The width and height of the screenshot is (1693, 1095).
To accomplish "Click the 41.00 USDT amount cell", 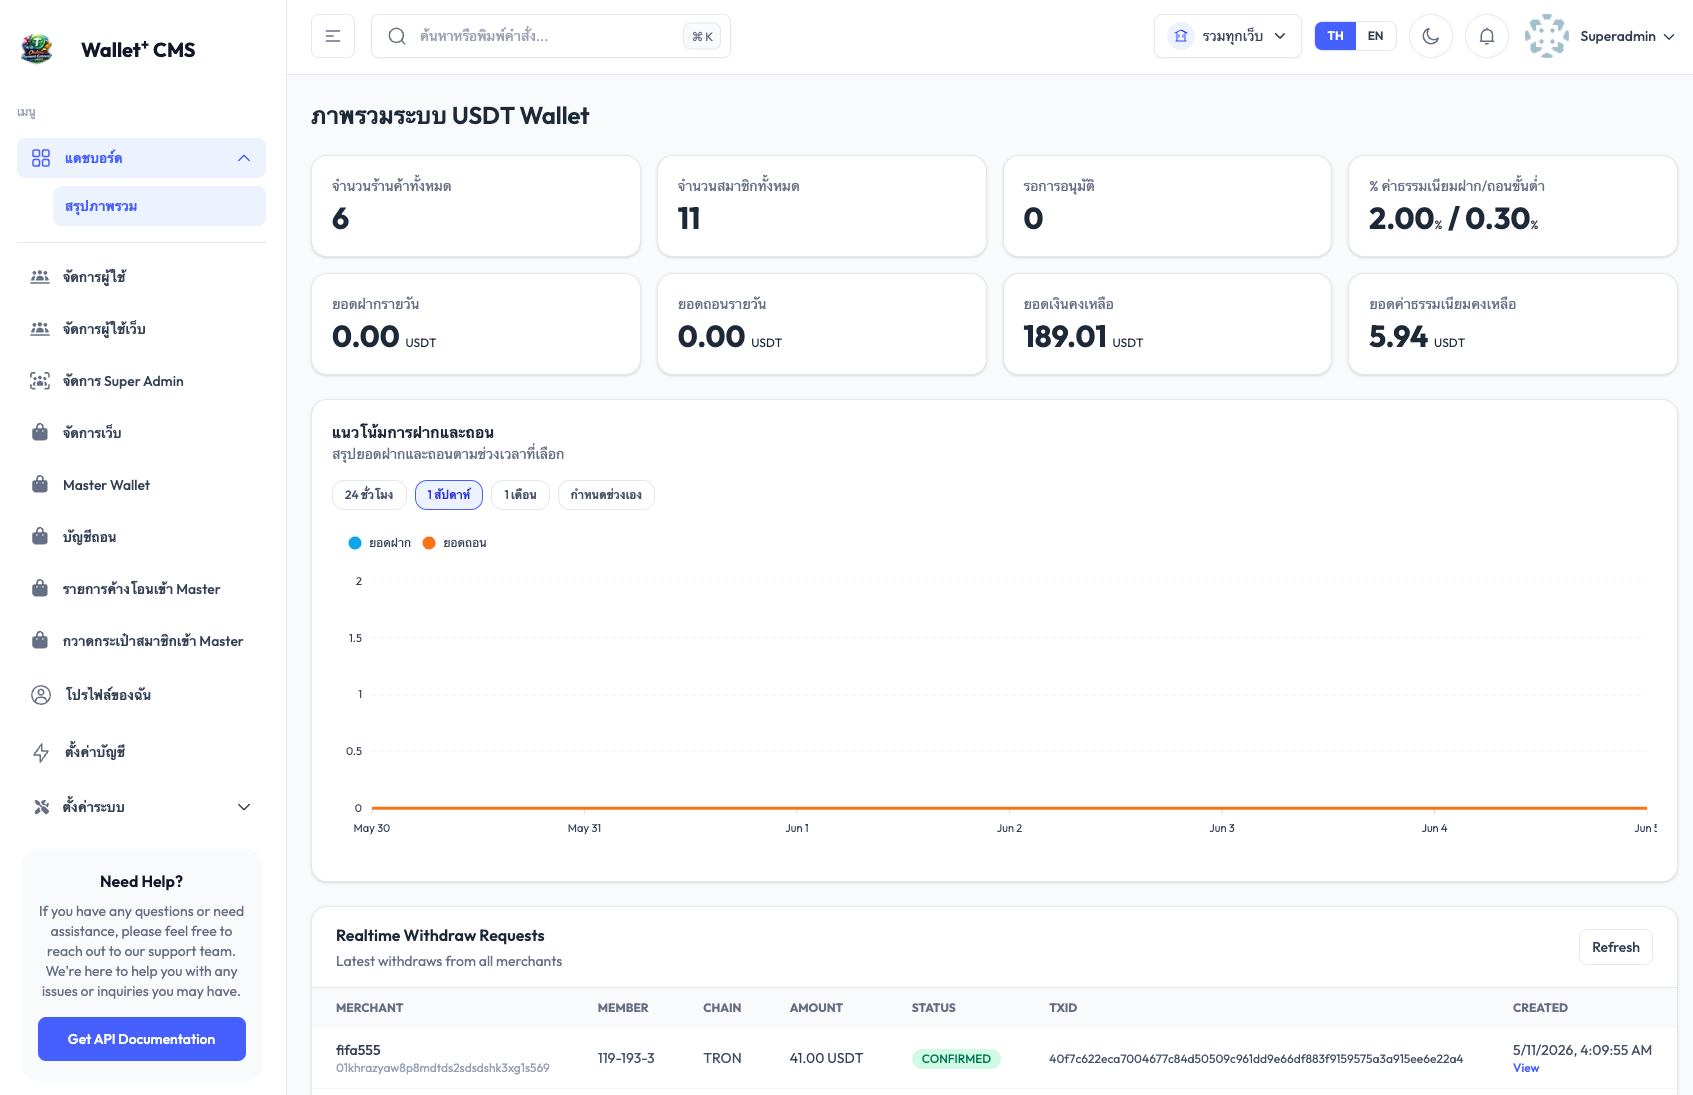I will click(826, 1058).
